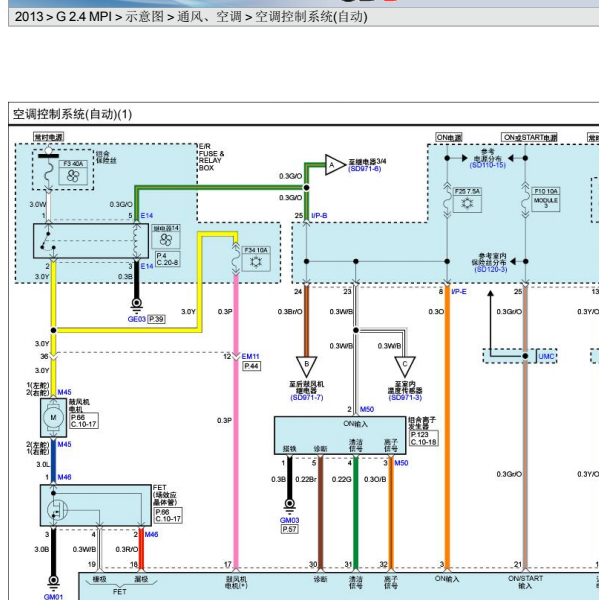
Task: Click the P.123 C.10-18 reference box
Action: tap(424, 438)
